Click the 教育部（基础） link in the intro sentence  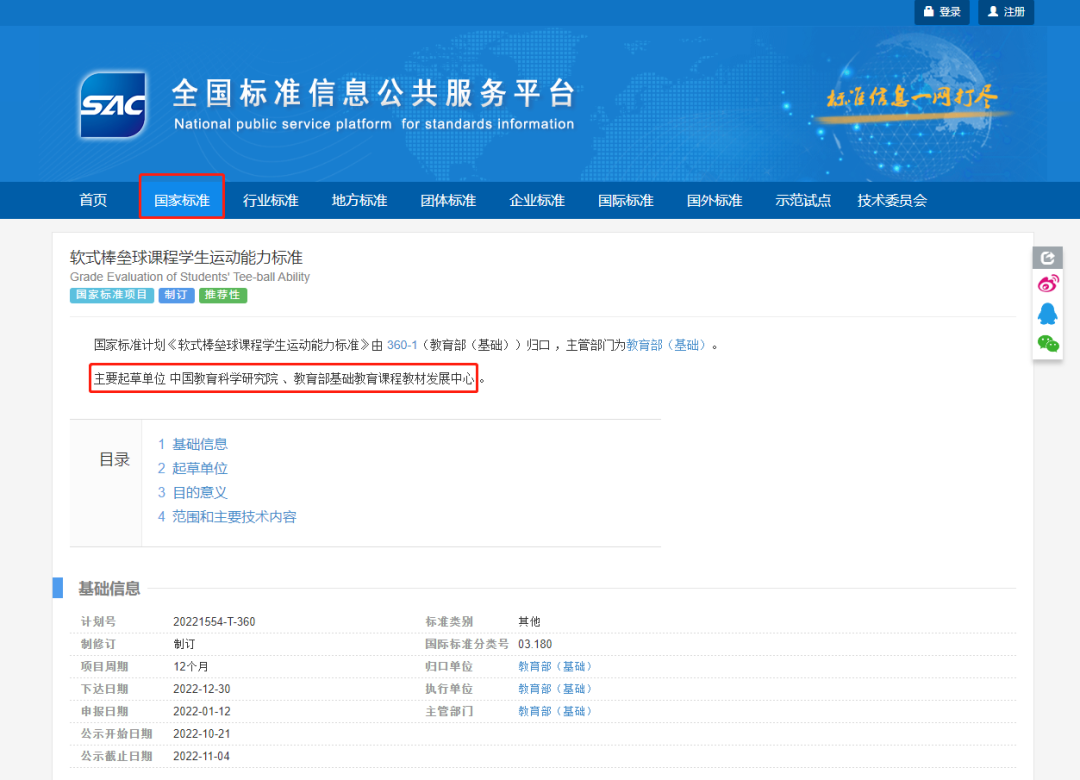click(x=667, y=345)
